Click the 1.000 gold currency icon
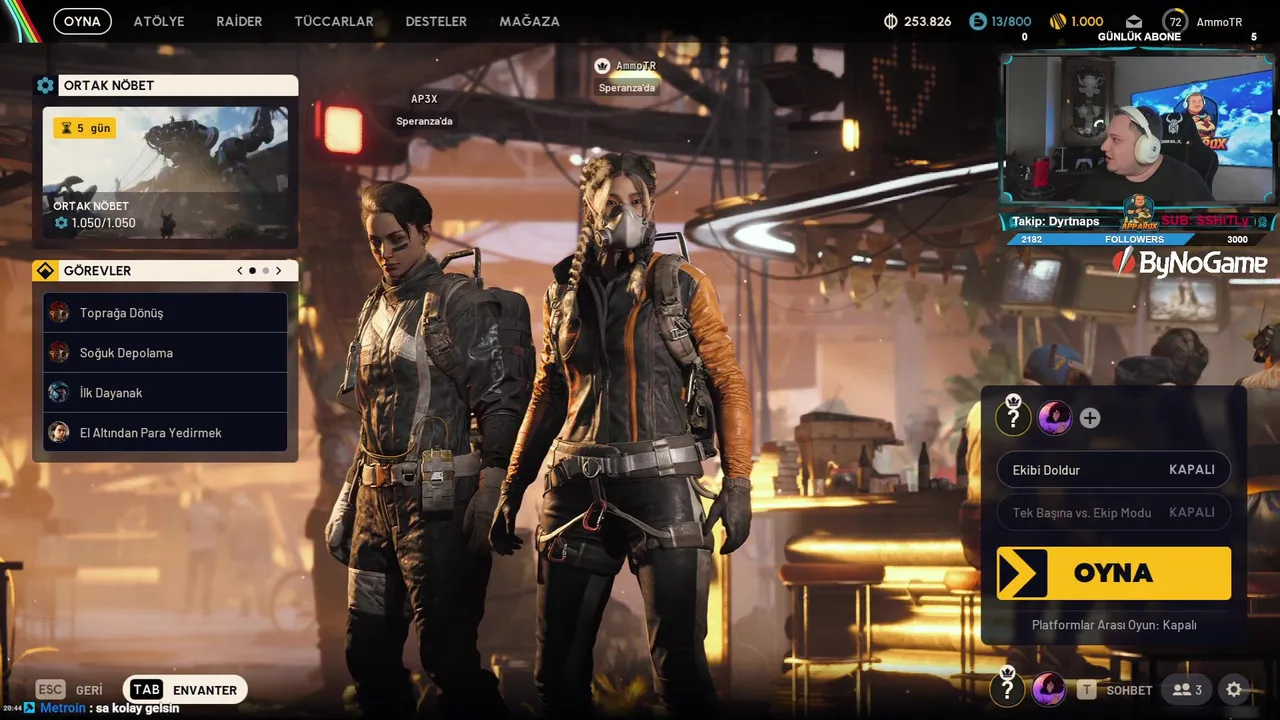This screenshot has width=1280, height=720. click(1058, 21)
